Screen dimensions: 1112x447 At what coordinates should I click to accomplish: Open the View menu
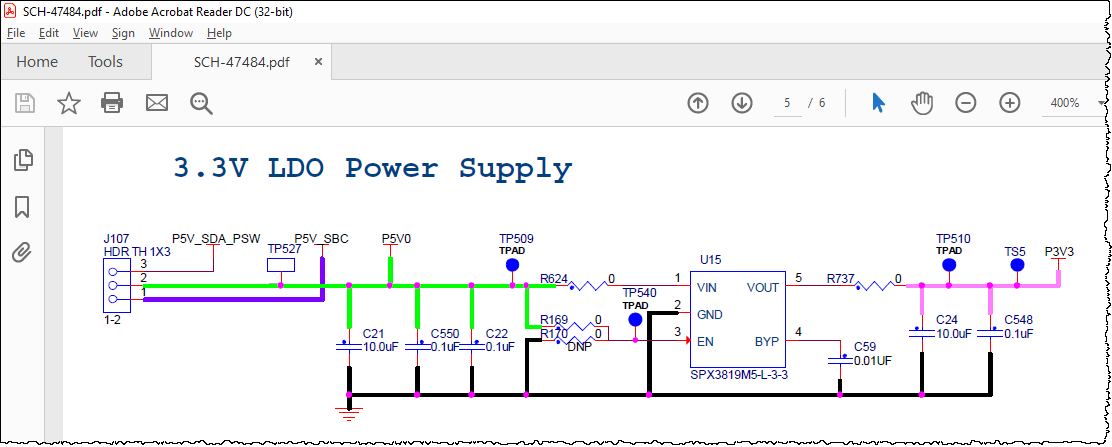[x=85, y=33]
